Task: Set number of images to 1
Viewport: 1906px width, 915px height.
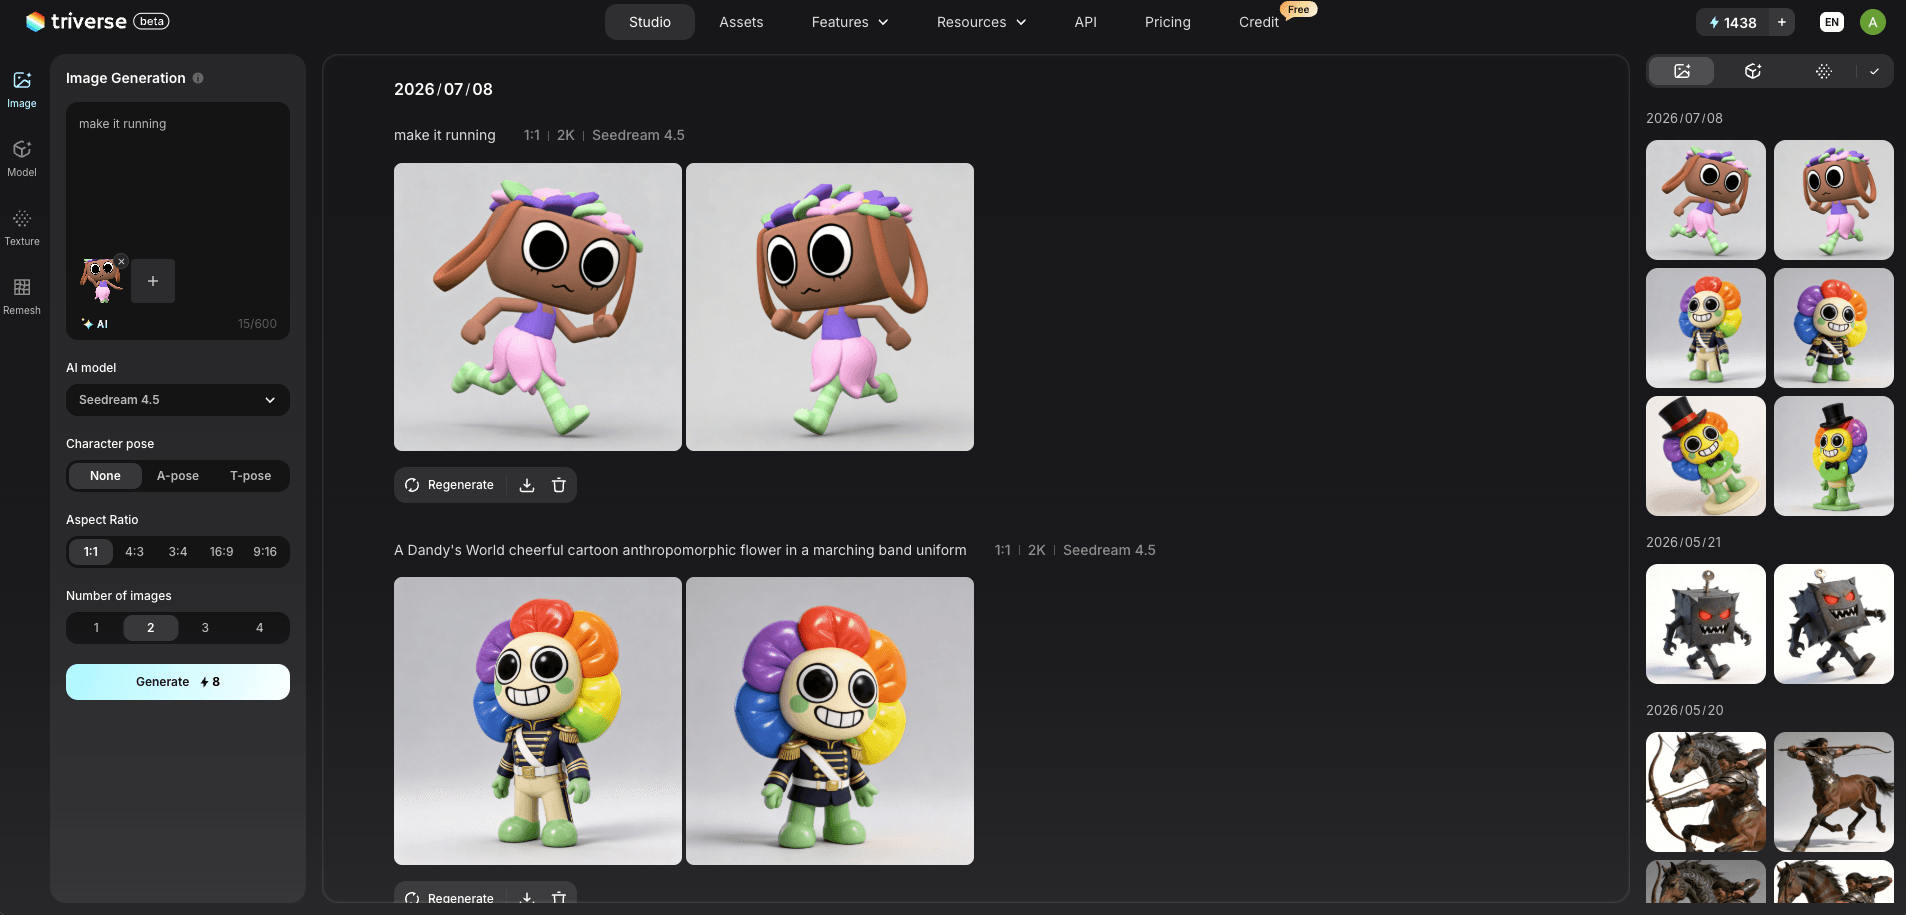Action: tap(96, 628)
